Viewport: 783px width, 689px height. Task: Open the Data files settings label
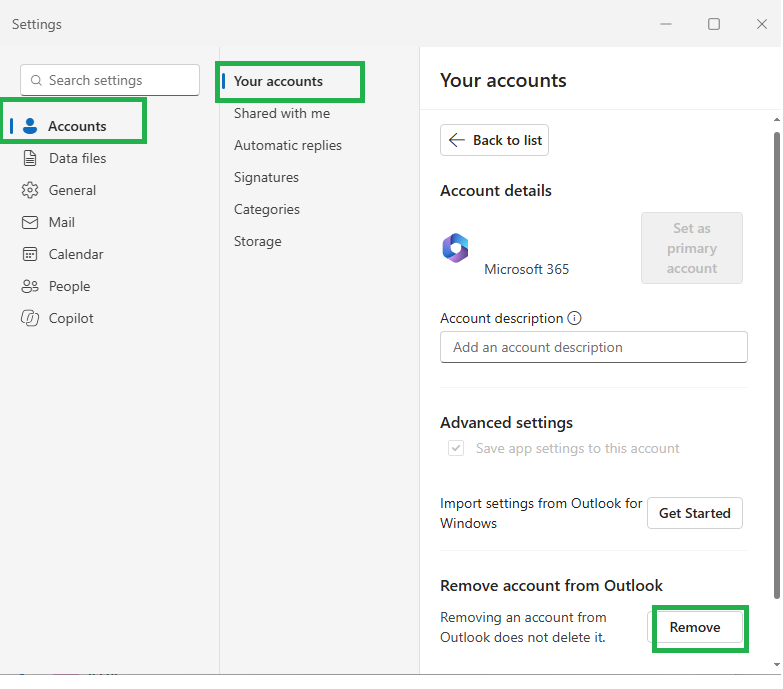[77, 158]
